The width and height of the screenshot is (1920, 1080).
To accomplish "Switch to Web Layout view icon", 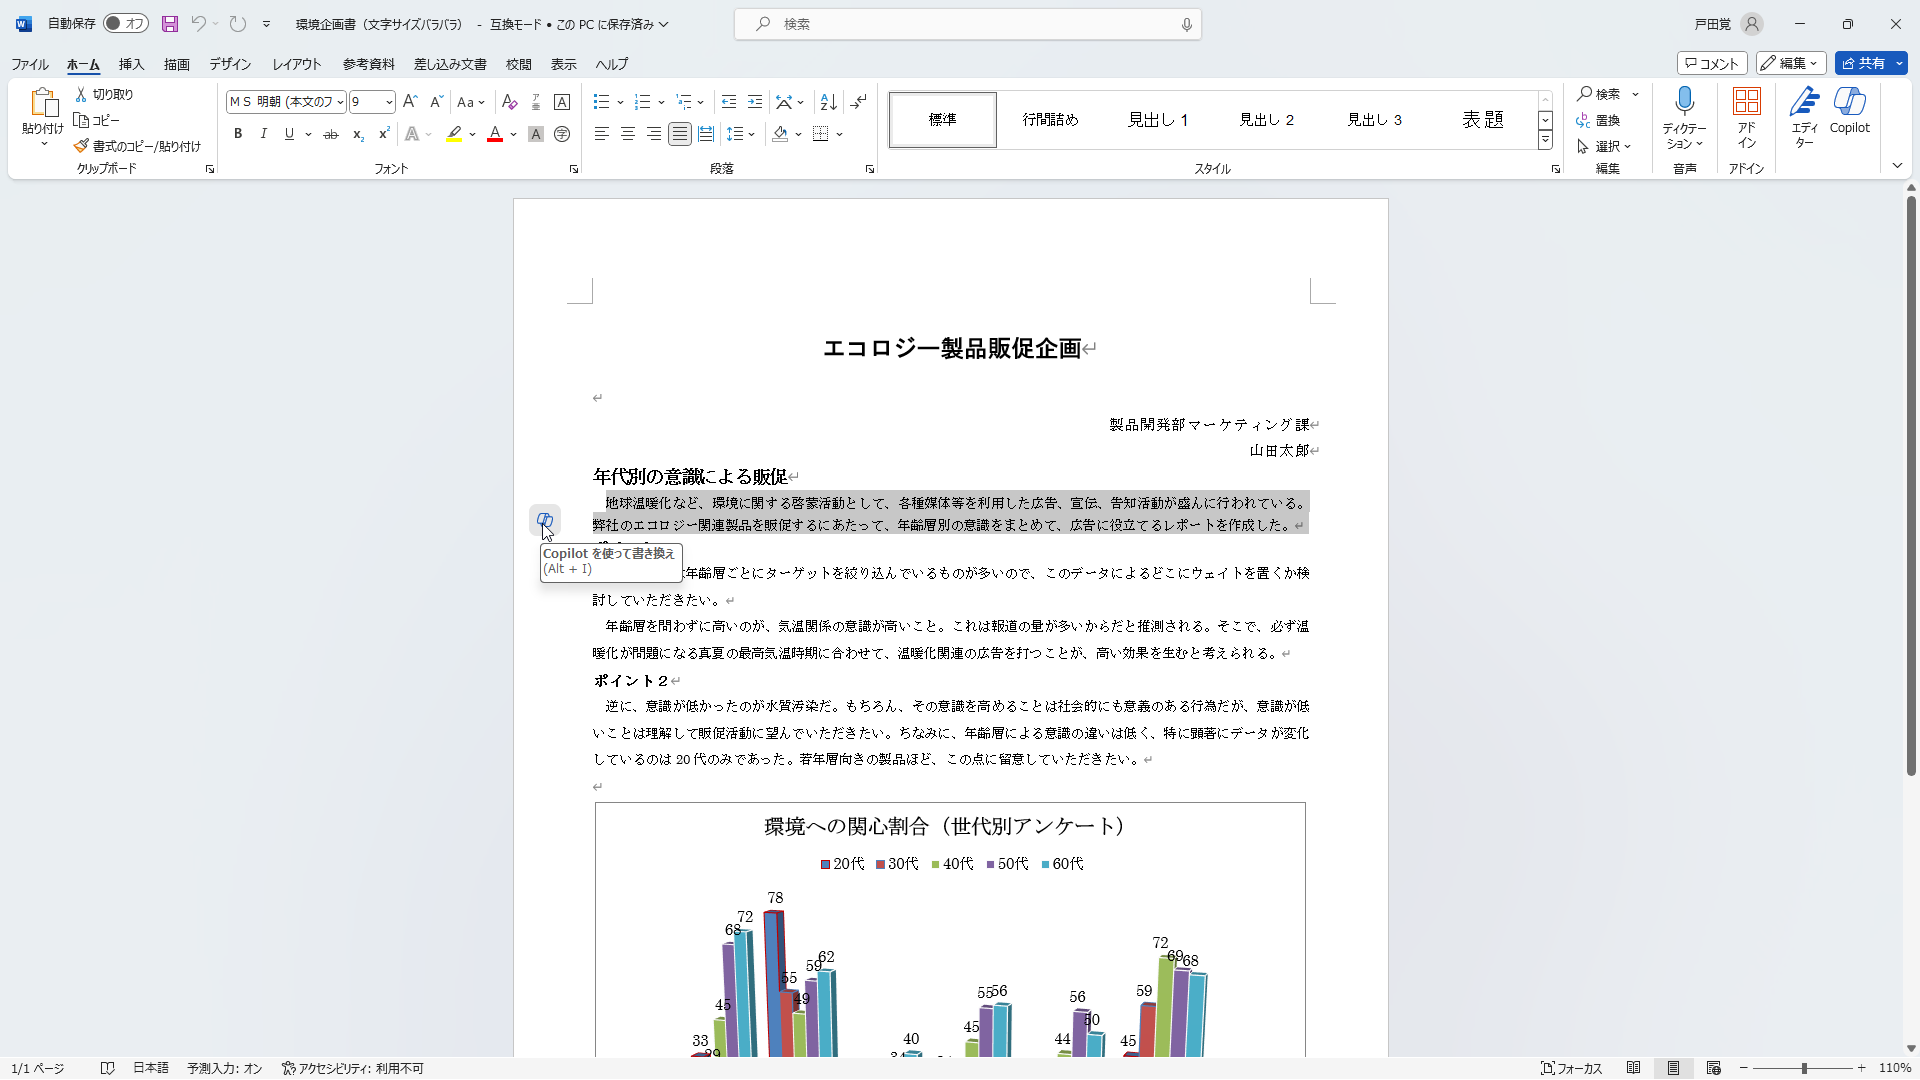I will (1714, 1068).
